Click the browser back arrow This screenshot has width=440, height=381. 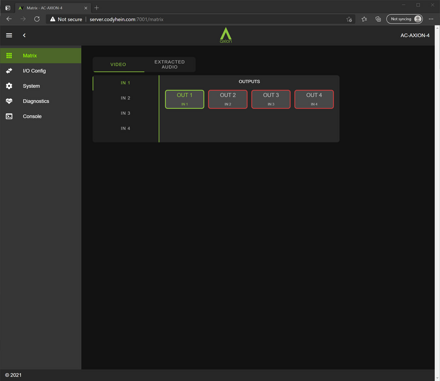(x=9, y=19)
